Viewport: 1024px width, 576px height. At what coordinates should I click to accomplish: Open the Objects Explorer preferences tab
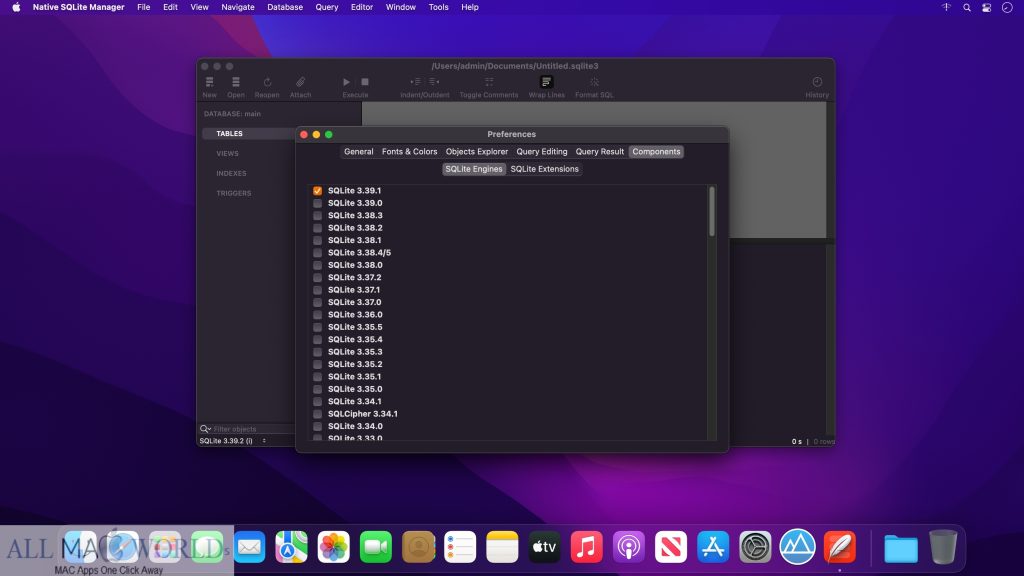pyautogui.click(x=477, y=152)
